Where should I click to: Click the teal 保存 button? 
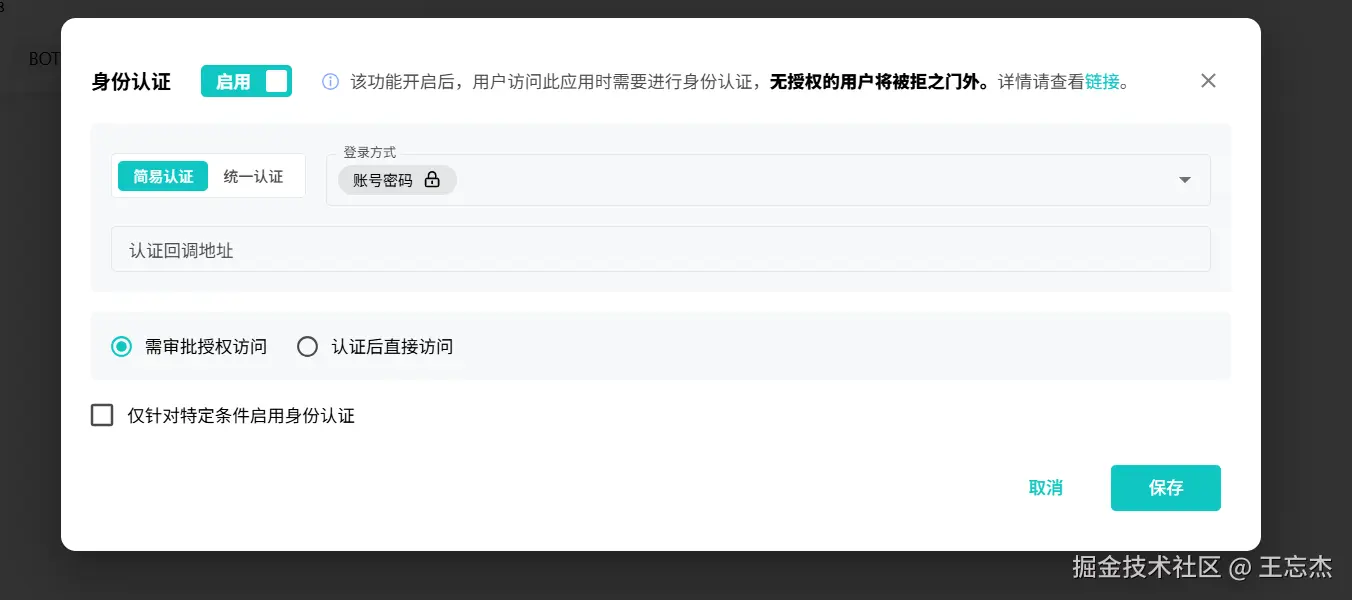tap(1165, 488)
